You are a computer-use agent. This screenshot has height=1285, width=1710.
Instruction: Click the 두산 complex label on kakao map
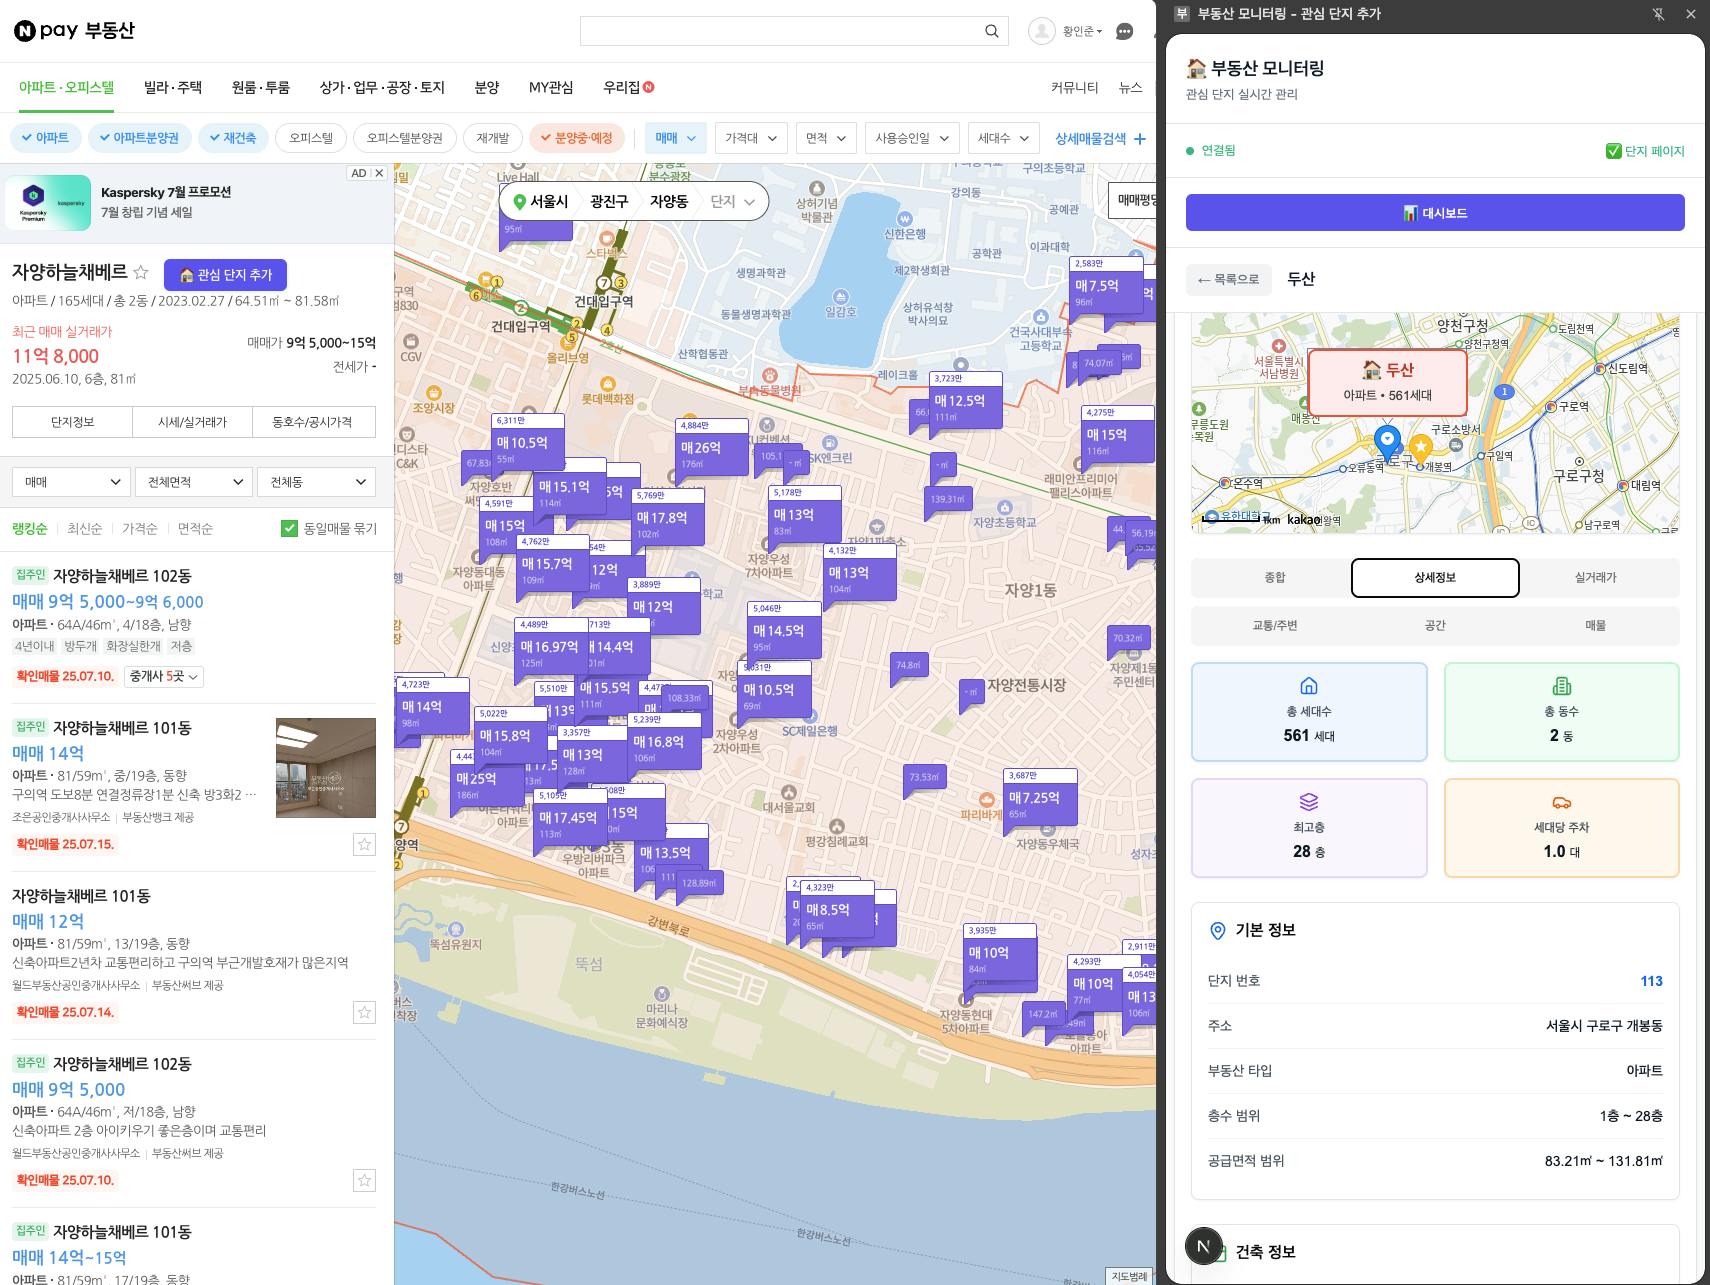(1387, 382)
